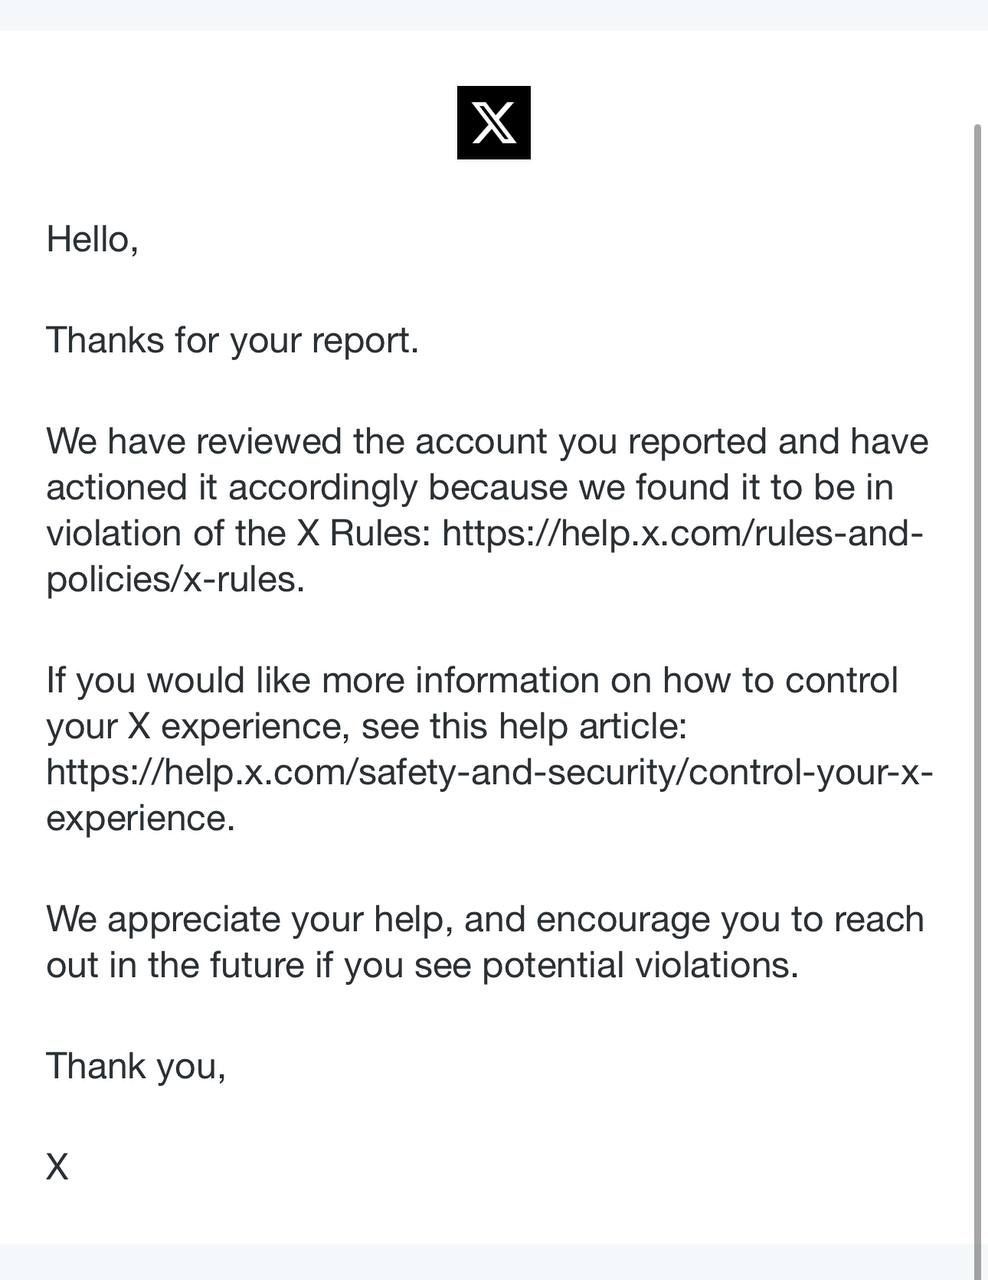Click 'We appreciate your help' sentence
This screenshot has width=988, height=1280.
point(249,919)
